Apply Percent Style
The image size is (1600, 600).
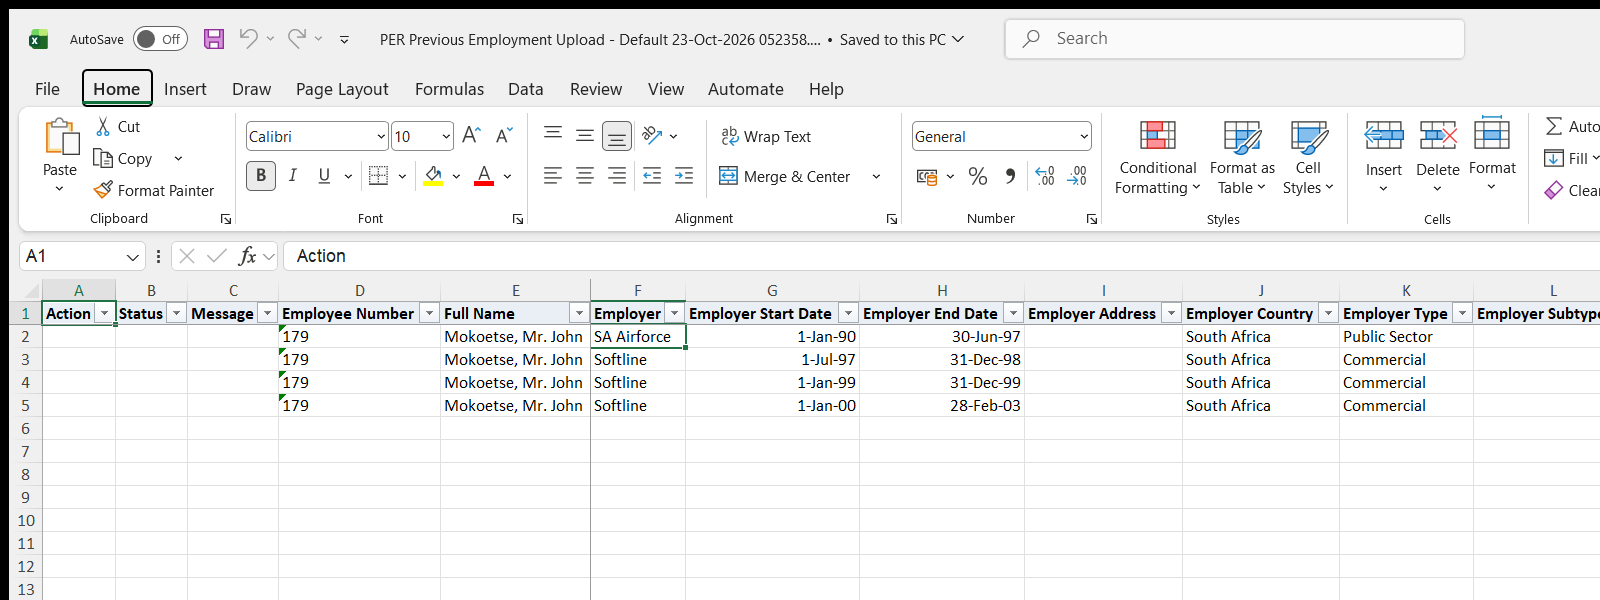(978, 177)
